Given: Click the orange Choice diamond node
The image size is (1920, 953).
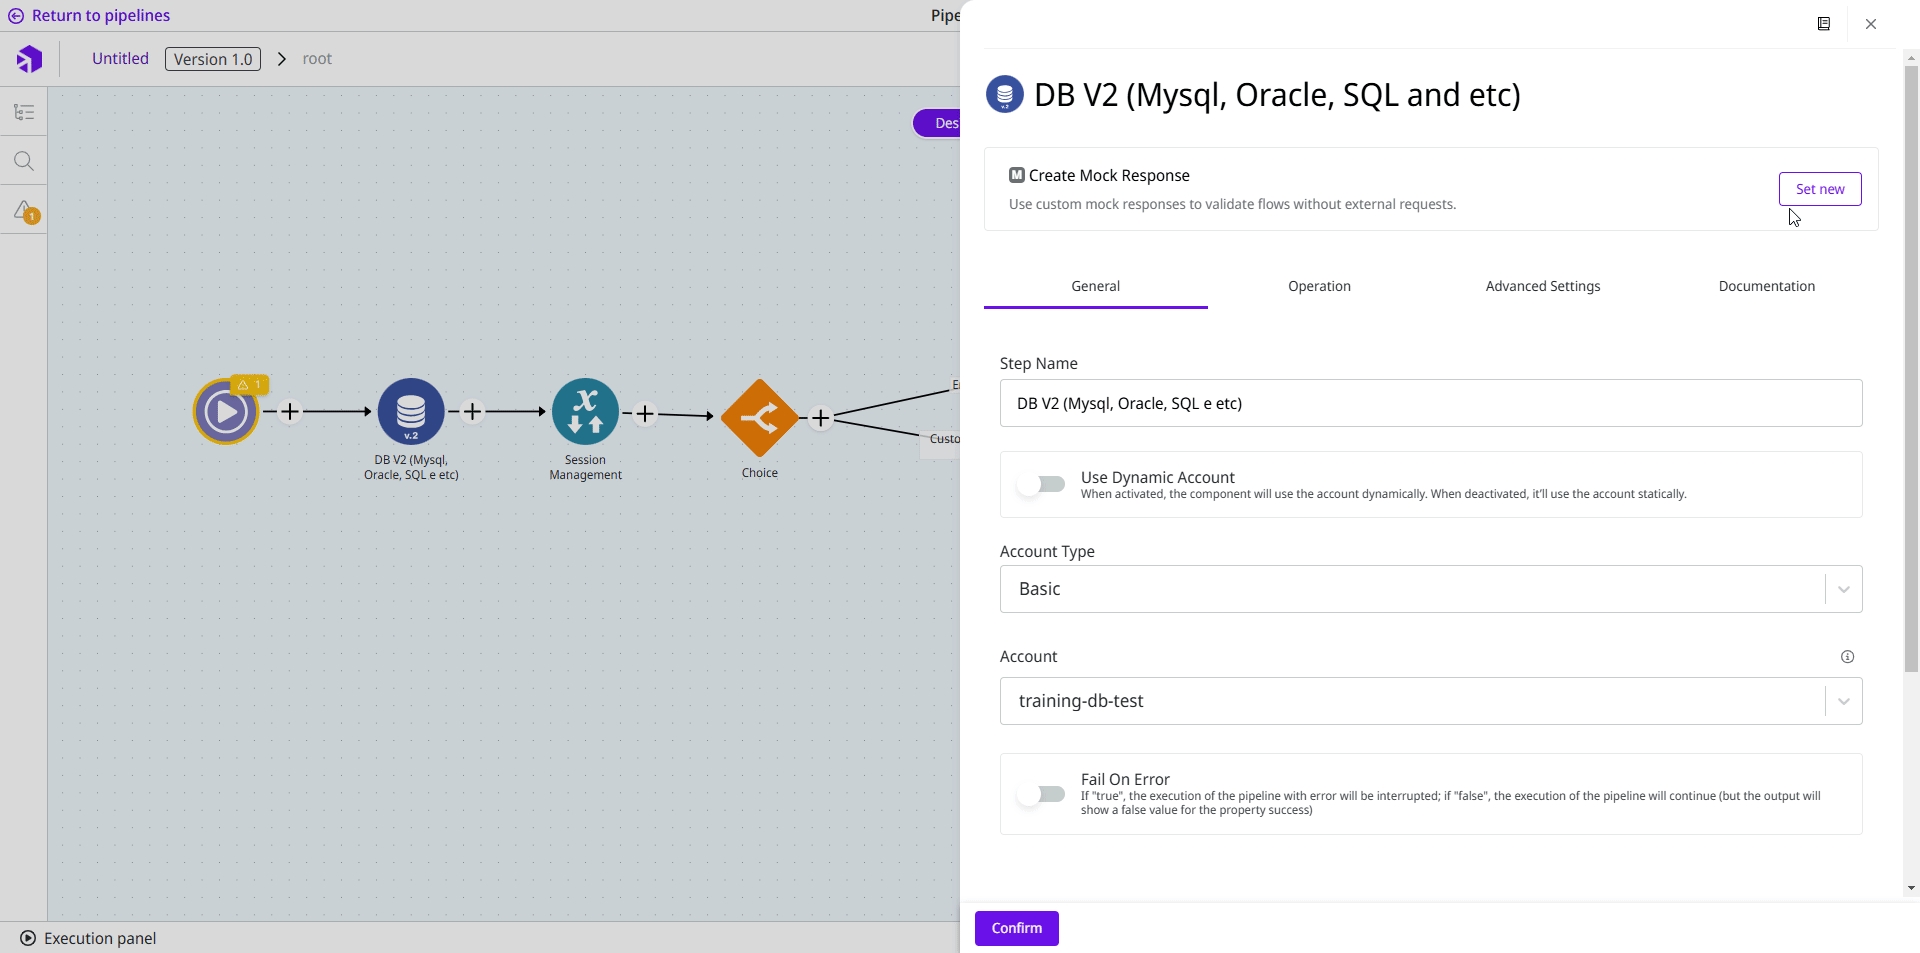Looking at the screenshot, I should click(759, 418).
